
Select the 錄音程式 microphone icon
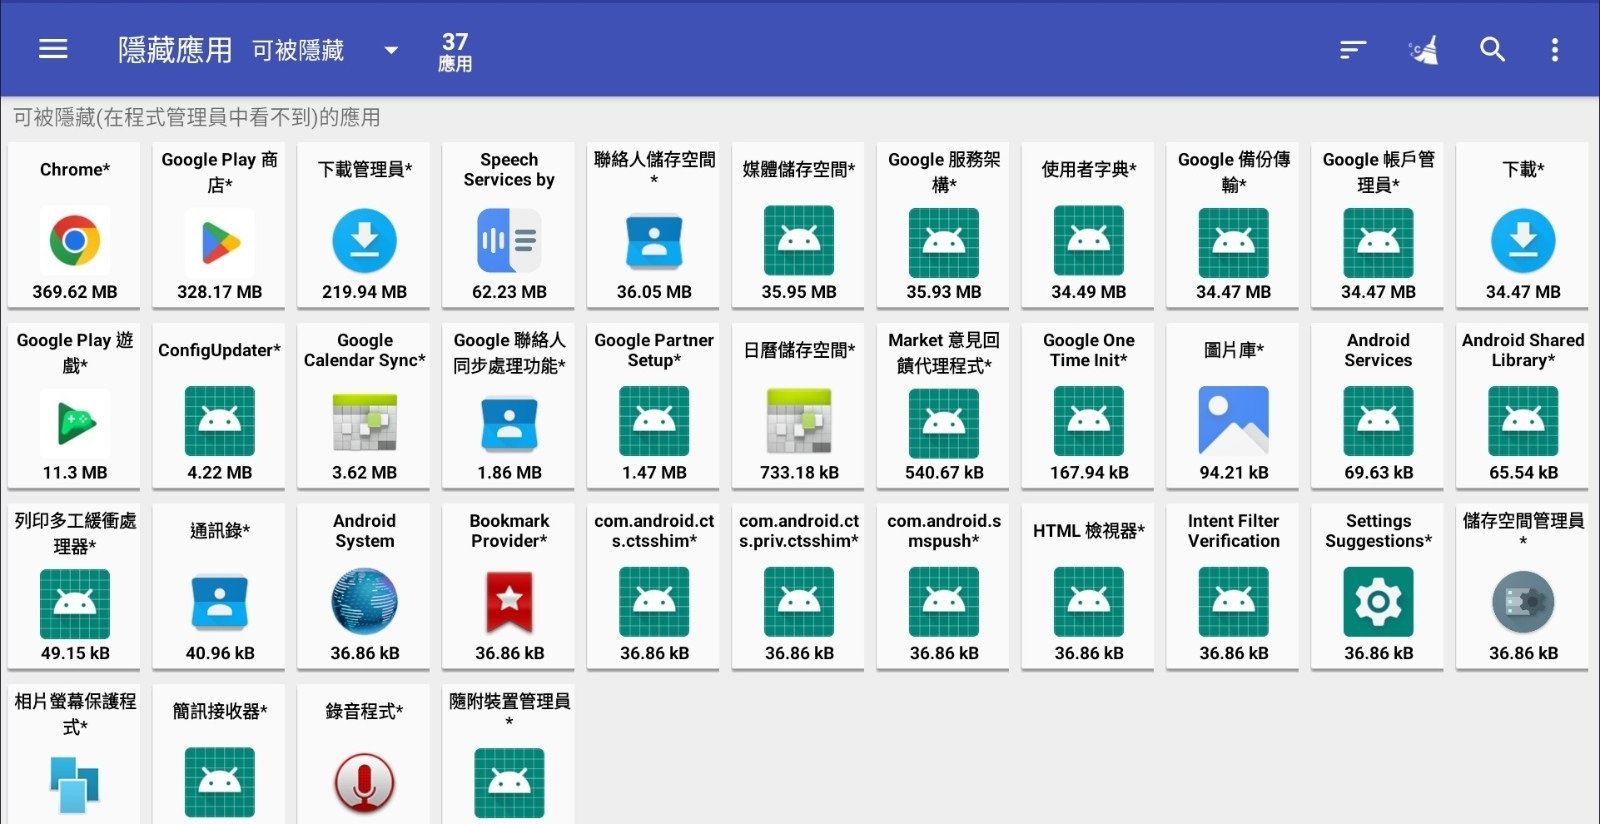(x=364, y=782)
